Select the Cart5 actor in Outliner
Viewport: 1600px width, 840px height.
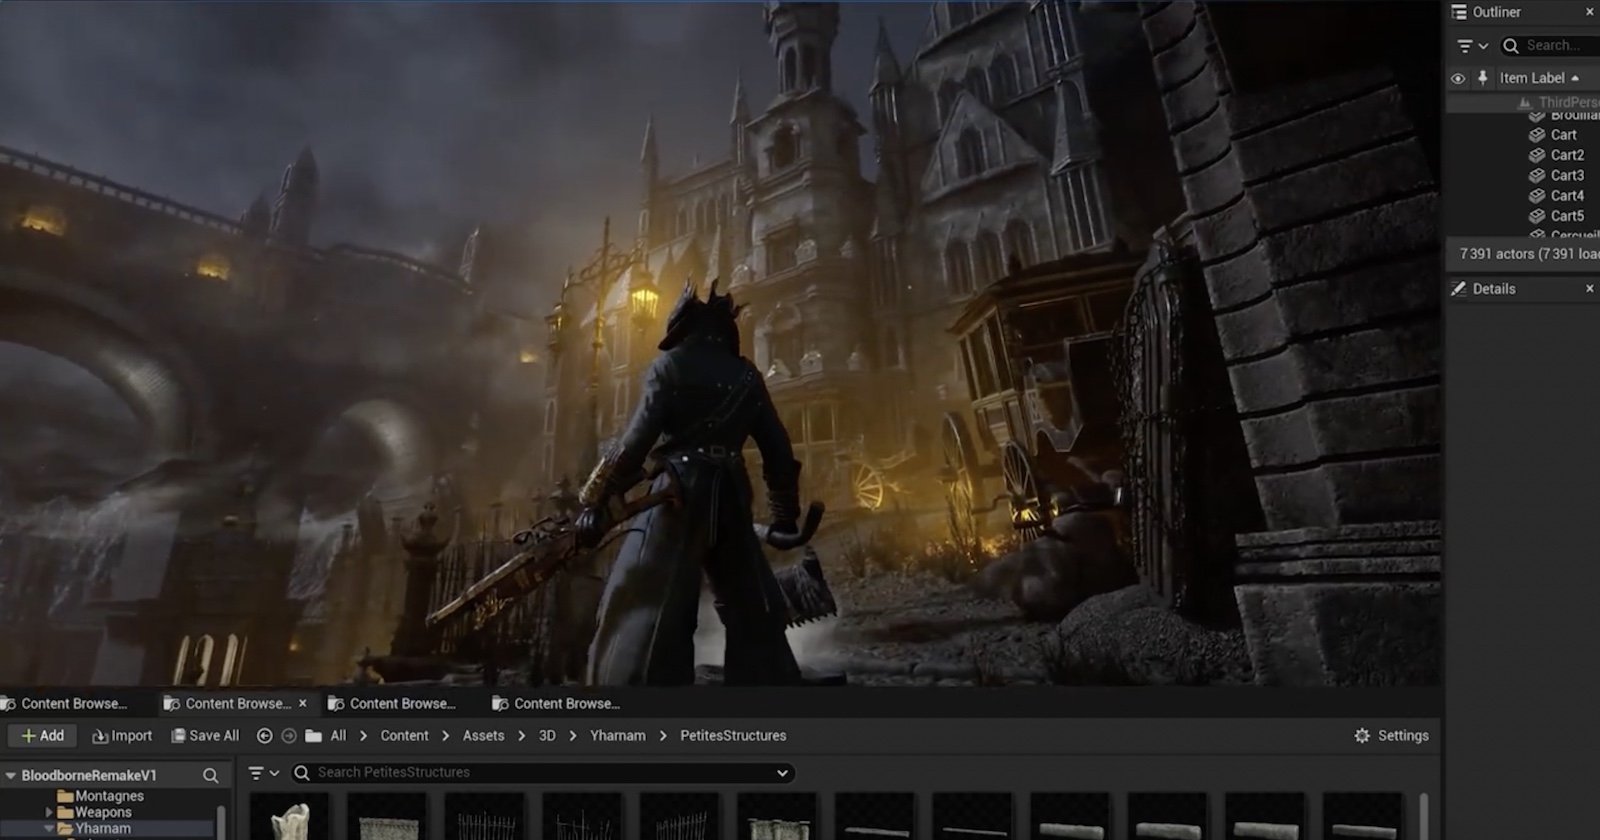click(1567, 216)
